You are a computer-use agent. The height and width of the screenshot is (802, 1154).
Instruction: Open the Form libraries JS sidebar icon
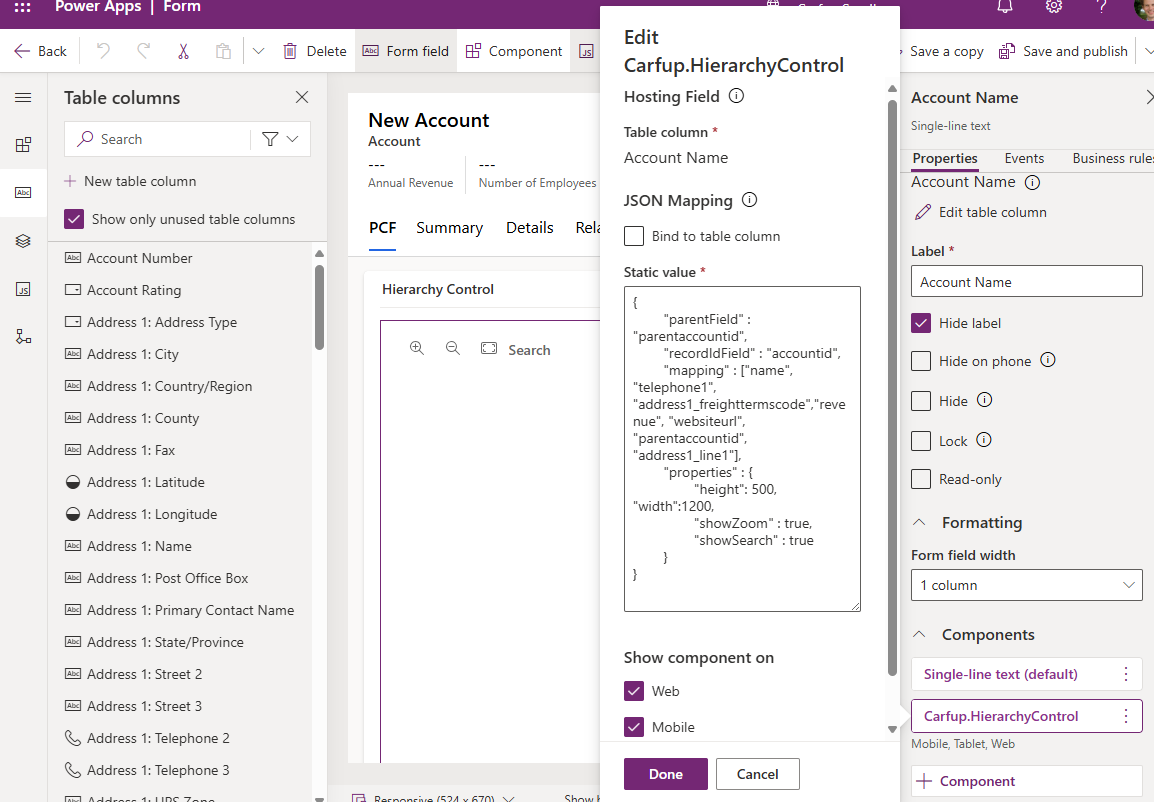[24, 289]
